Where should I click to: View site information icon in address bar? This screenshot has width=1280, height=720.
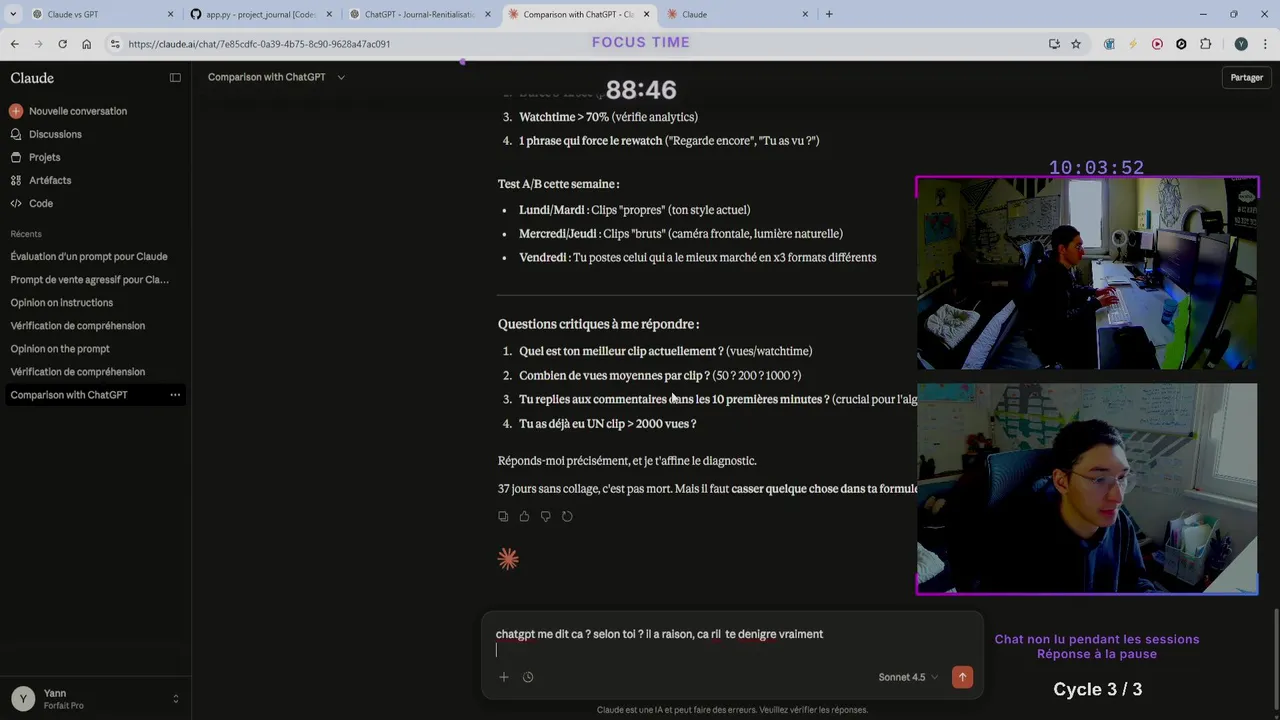pos(115,44)
